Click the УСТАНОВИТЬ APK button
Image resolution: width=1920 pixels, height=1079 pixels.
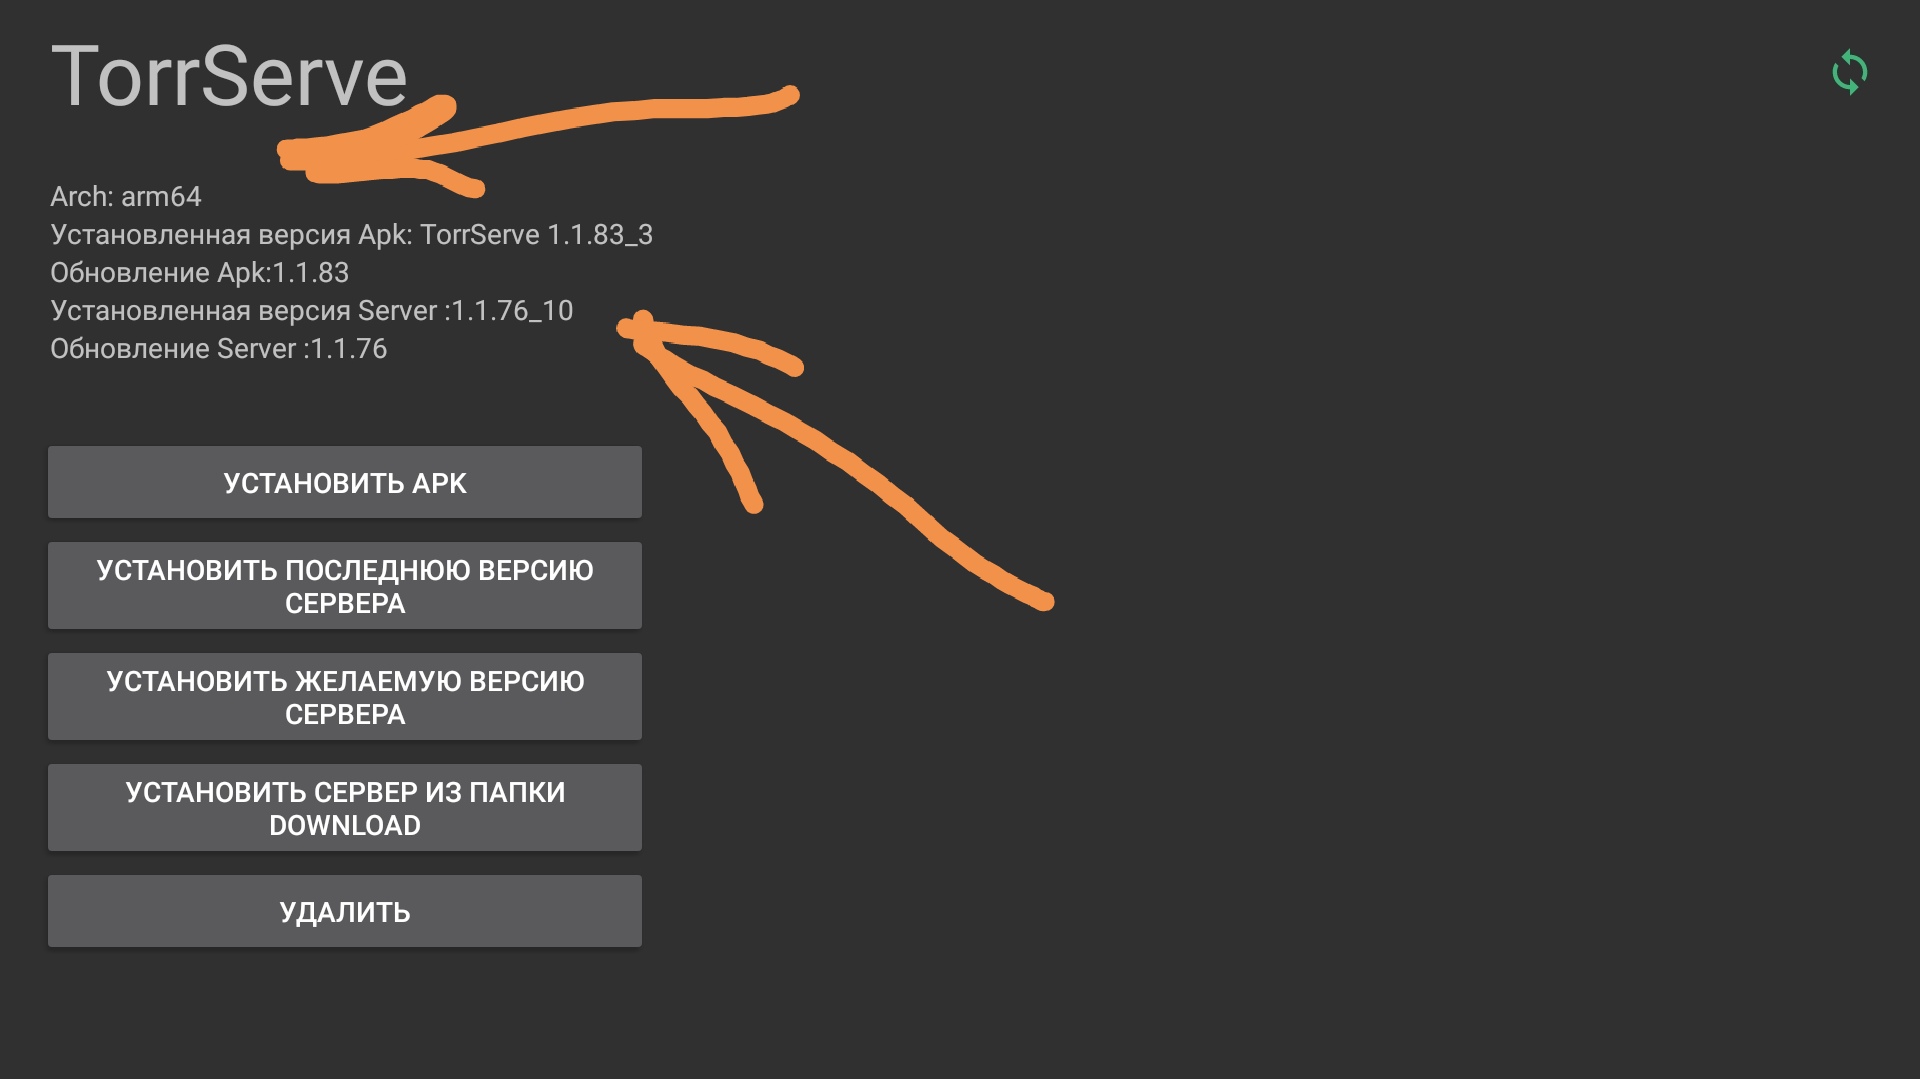click(345, 482)
